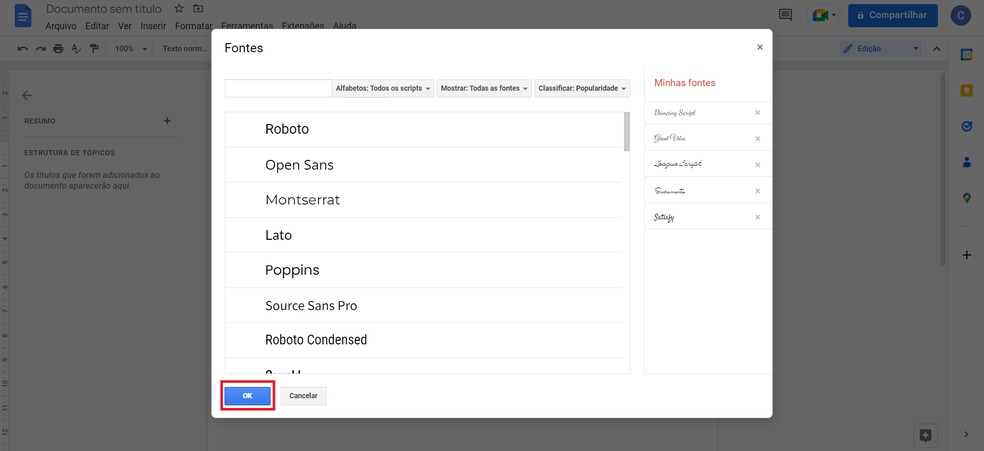This screenshot has height=451, width=984.
Task: Select Montserrat in the font list
Action: [302, 200]
